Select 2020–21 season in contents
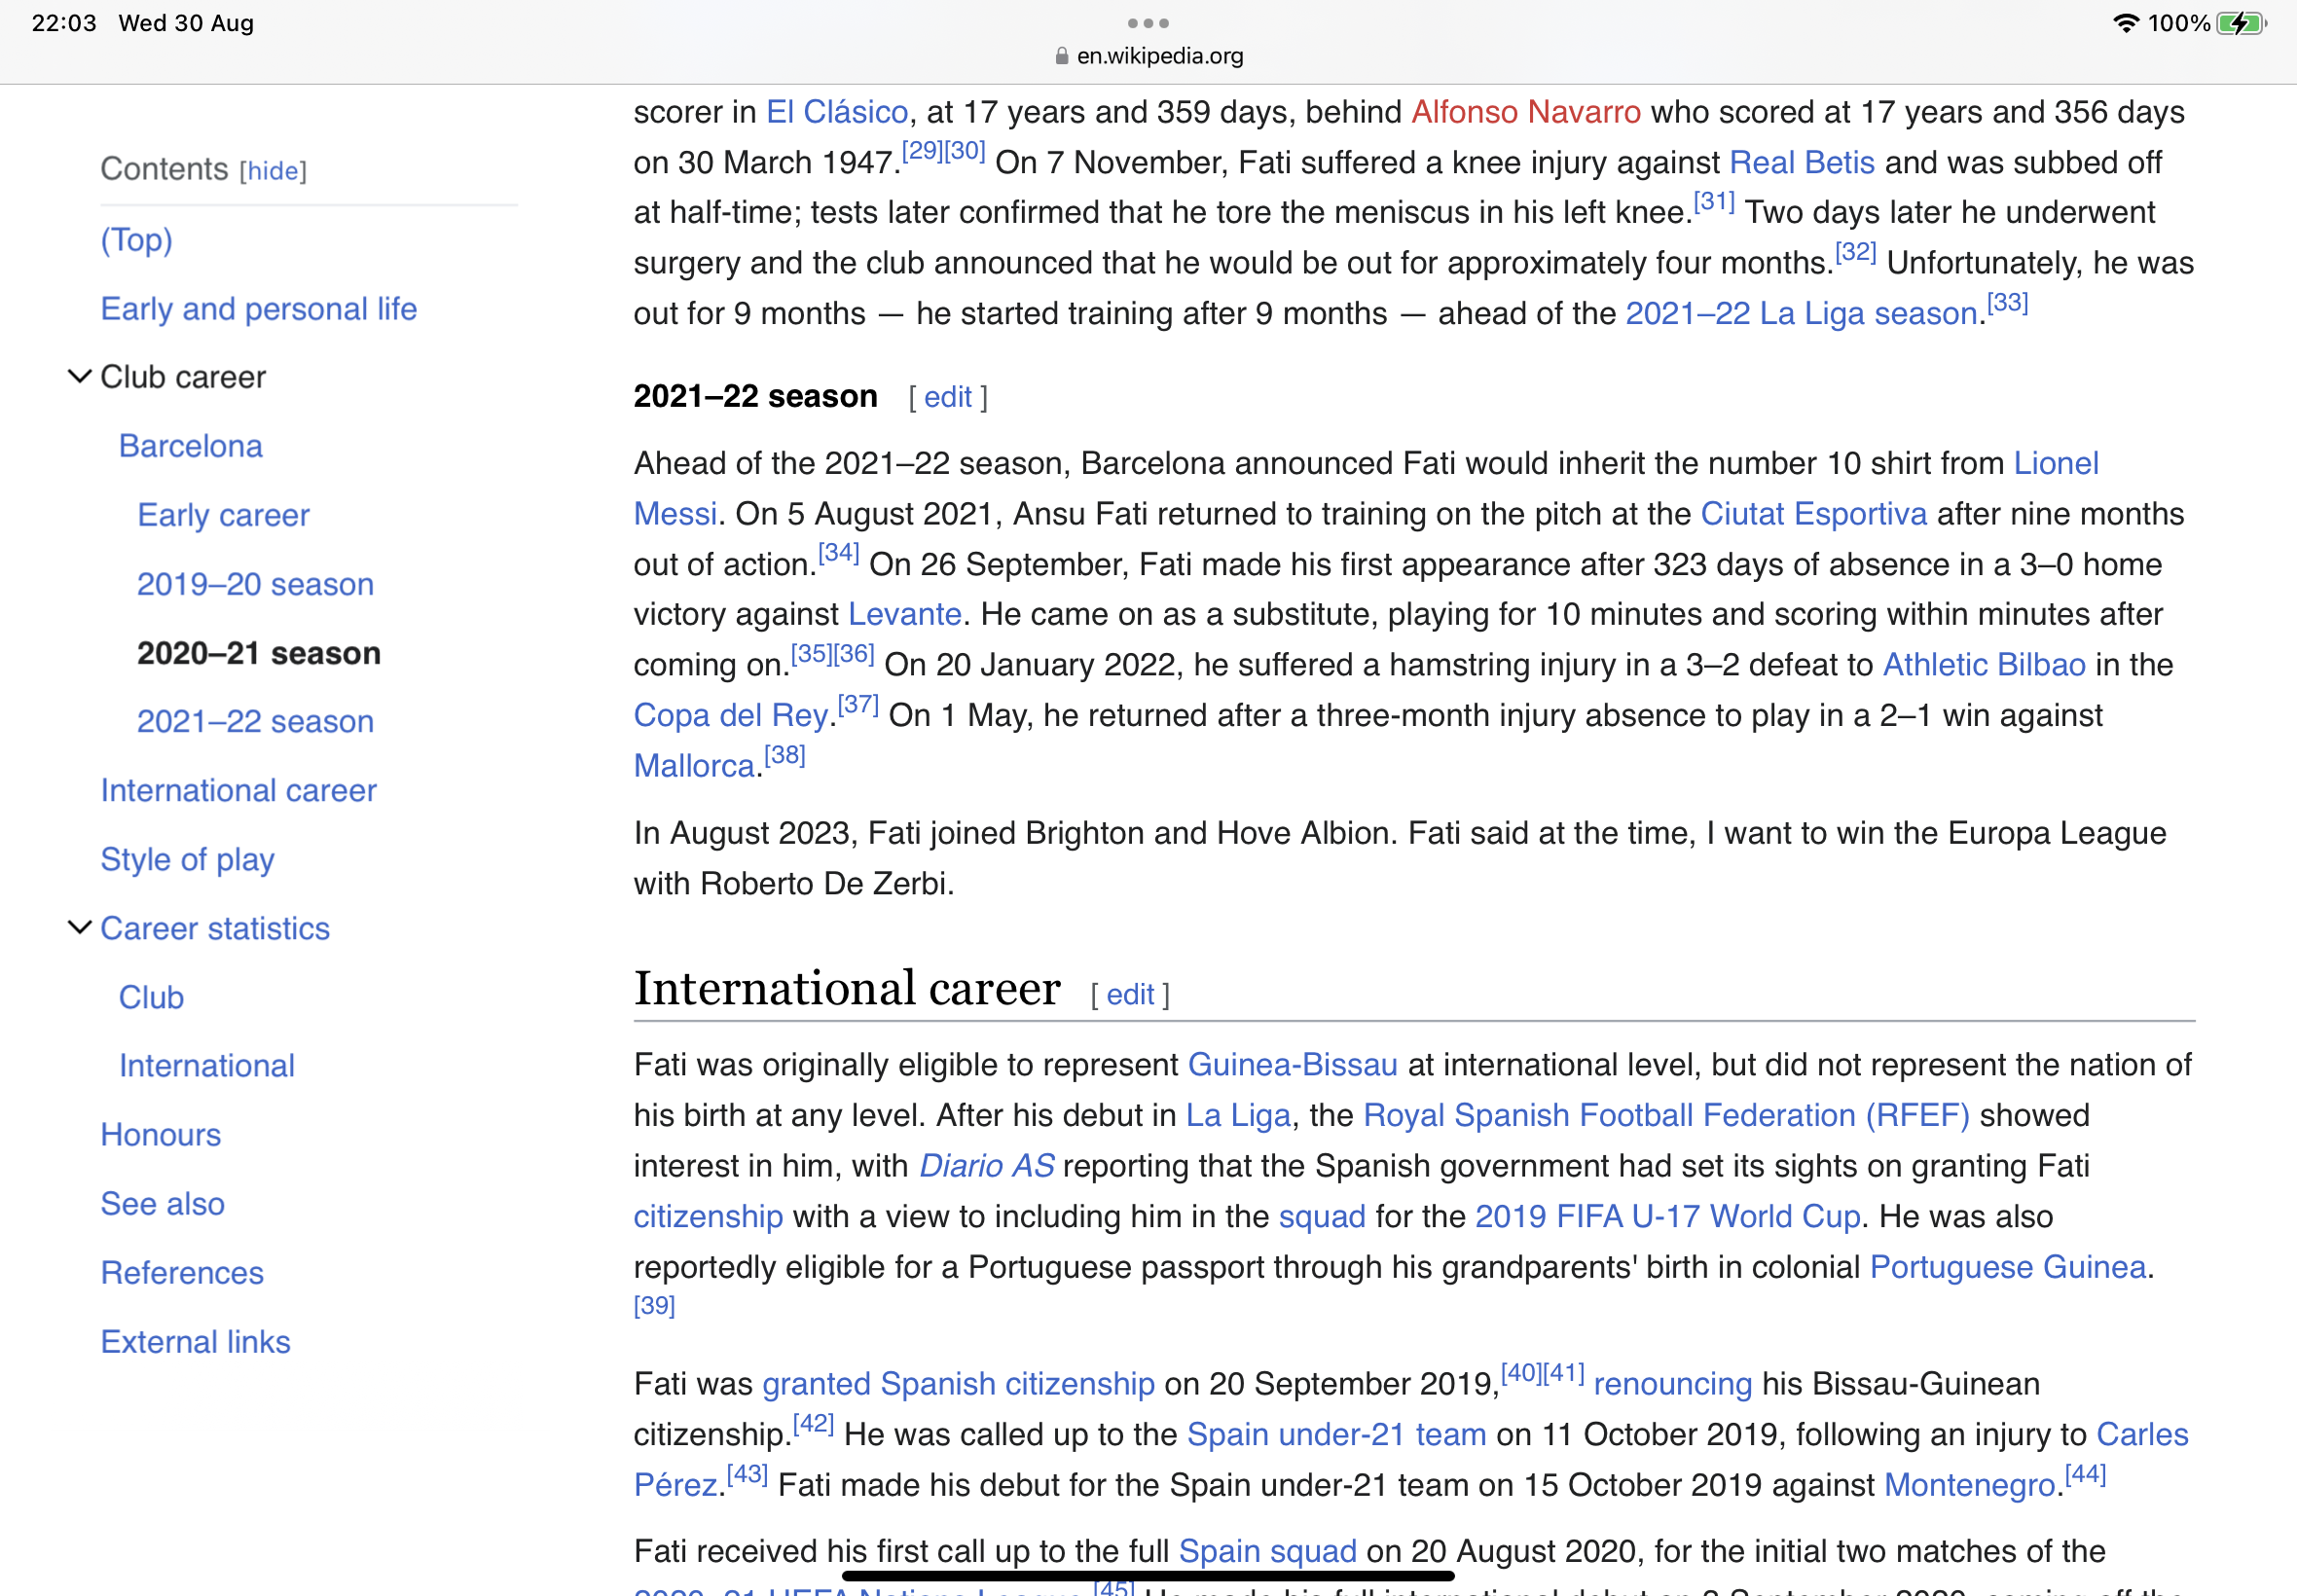 [259, 653]
